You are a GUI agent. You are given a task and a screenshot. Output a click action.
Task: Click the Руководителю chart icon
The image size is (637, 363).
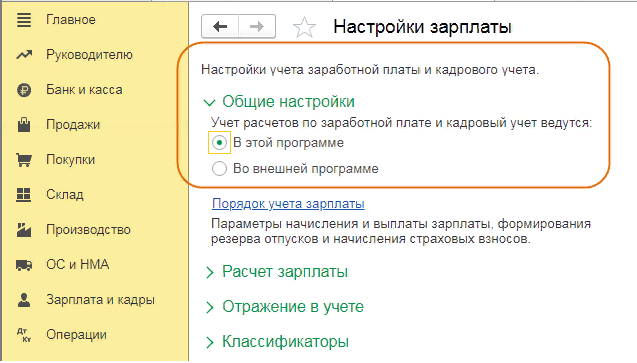tap(24, 55)
